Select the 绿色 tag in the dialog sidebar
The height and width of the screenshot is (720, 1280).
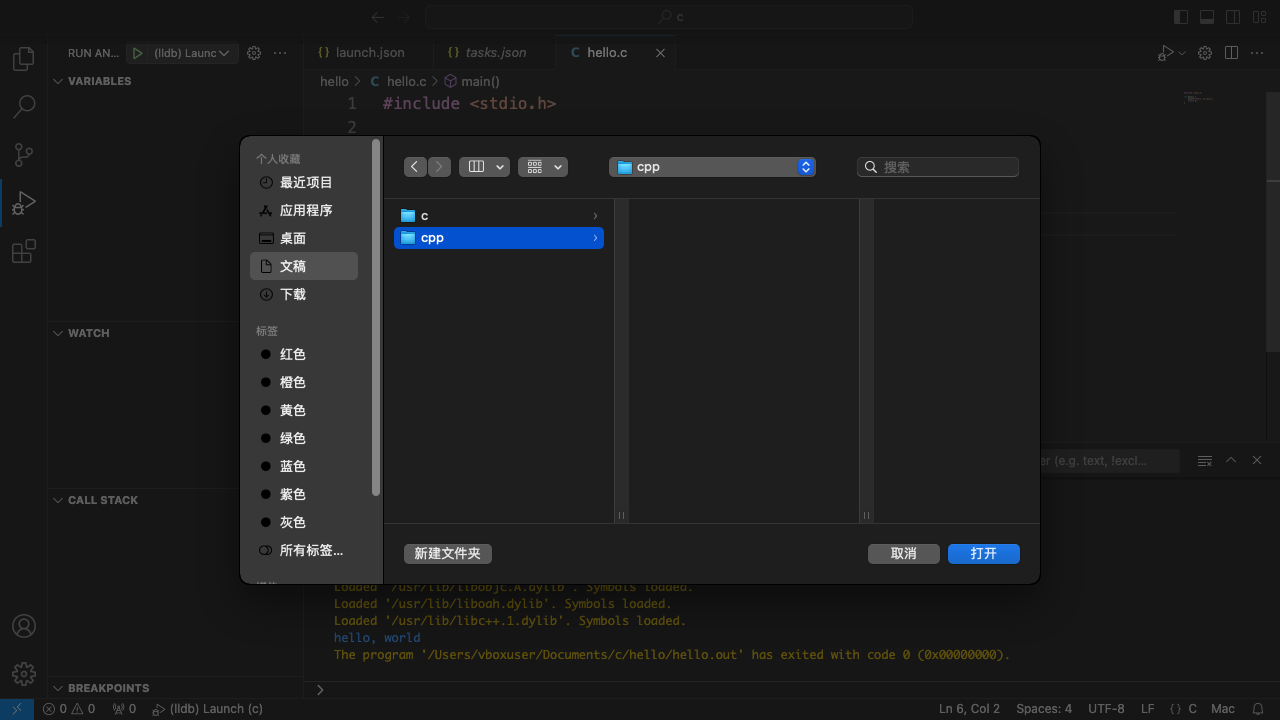304,438
